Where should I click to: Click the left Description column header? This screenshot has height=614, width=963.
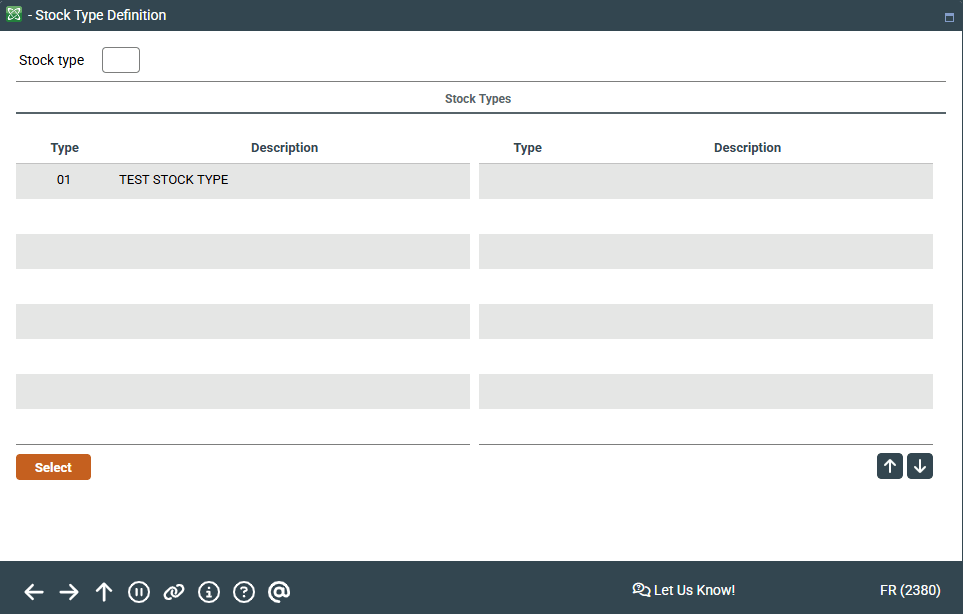[284, 148]
